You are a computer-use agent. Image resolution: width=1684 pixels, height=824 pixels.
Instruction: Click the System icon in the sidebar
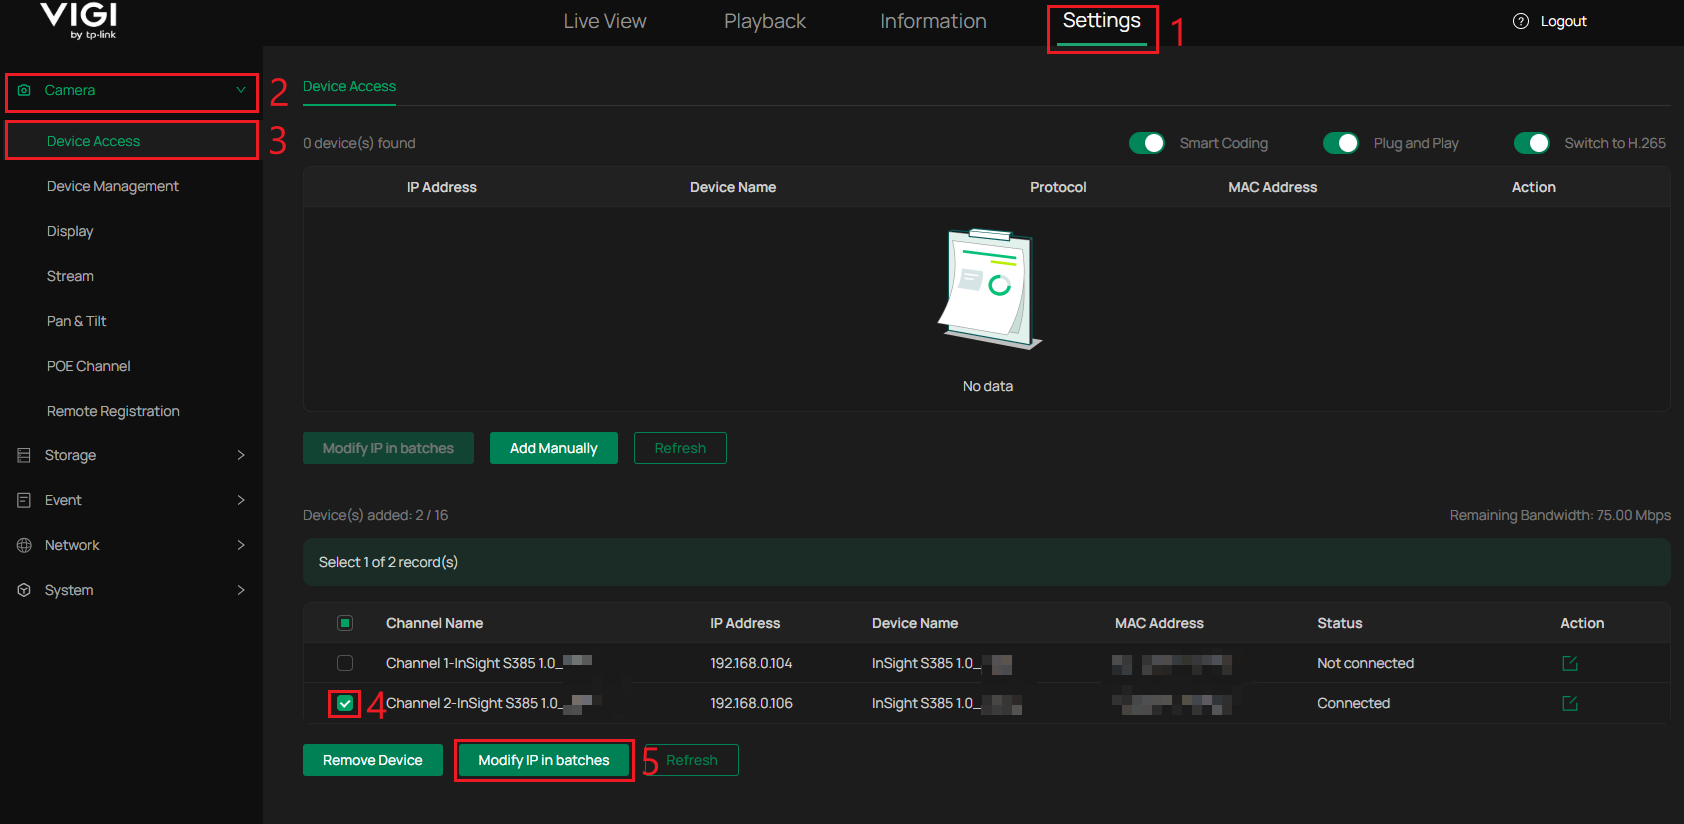coord(24,590)
